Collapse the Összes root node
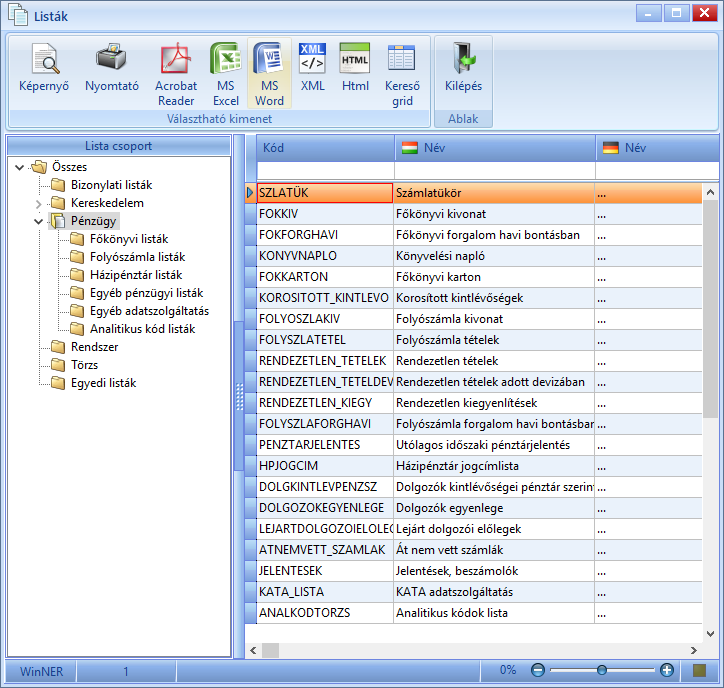The width and height of the screenshot is (724, 688). [x=19, y=167]
